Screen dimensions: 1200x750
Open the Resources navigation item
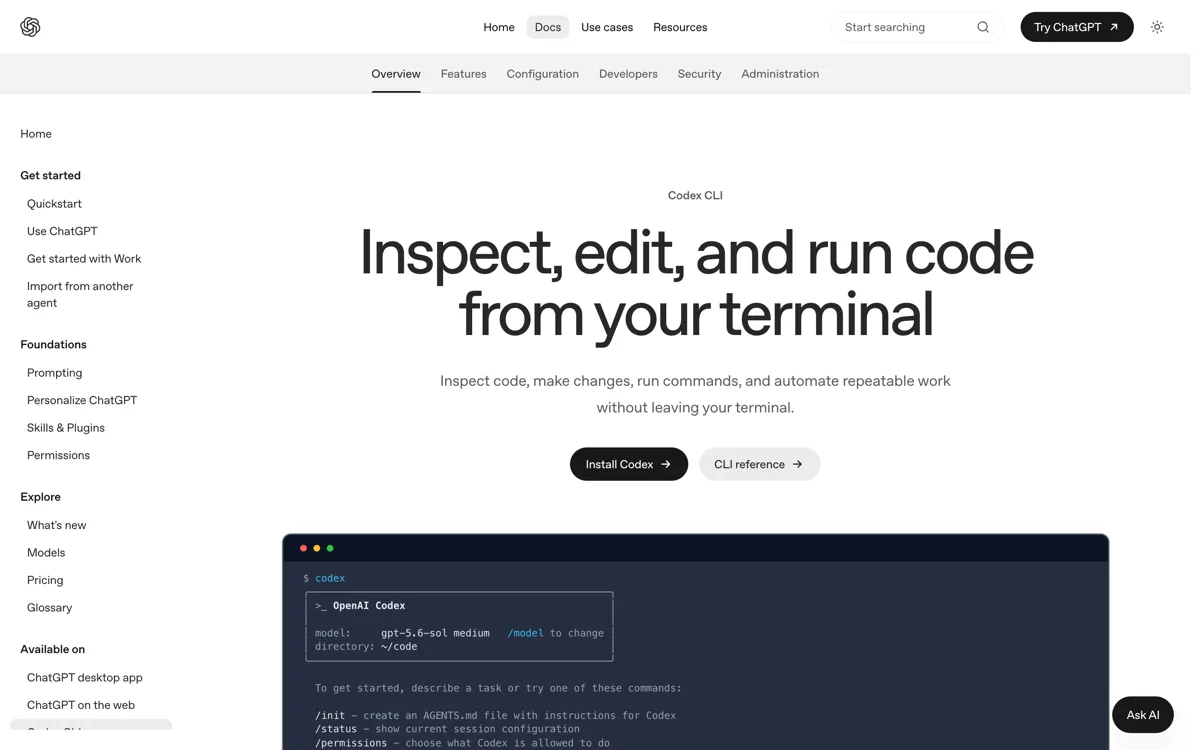[680, 27]
